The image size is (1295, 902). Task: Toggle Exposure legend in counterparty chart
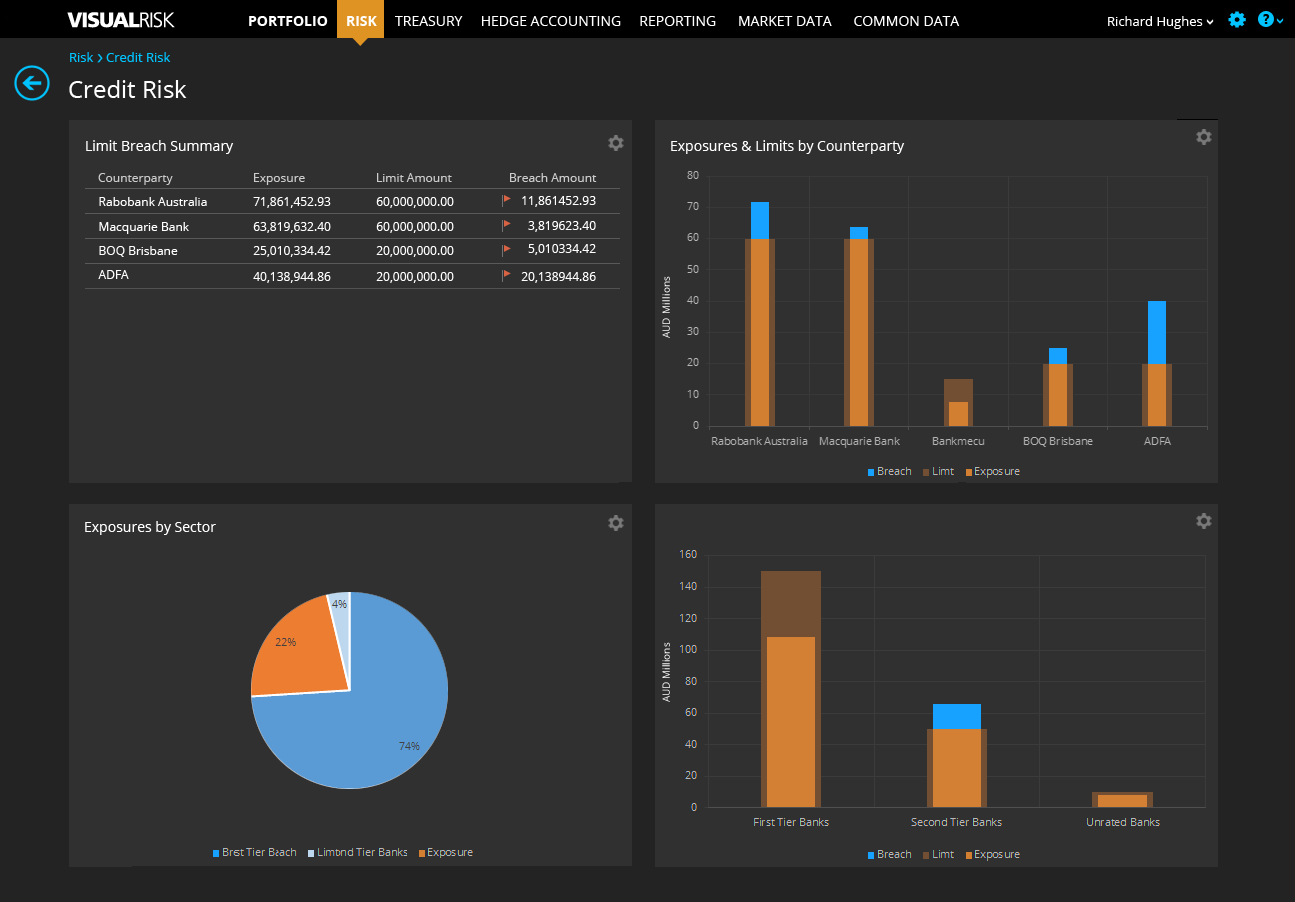[x=992, y=471]
